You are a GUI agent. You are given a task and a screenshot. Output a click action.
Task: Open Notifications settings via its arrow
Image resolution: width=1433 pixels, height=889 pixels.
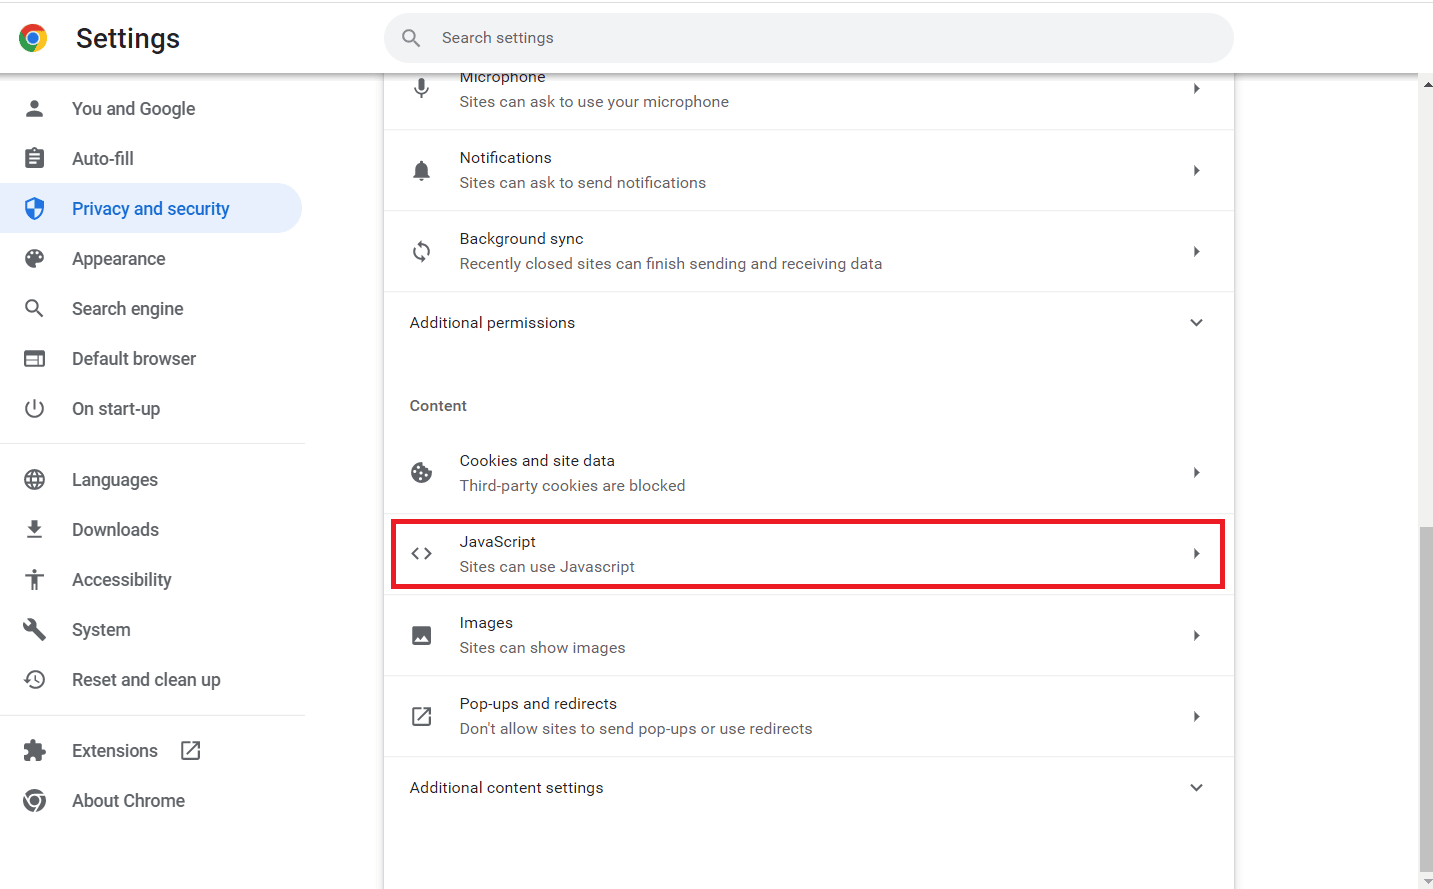coord(1197,170)
